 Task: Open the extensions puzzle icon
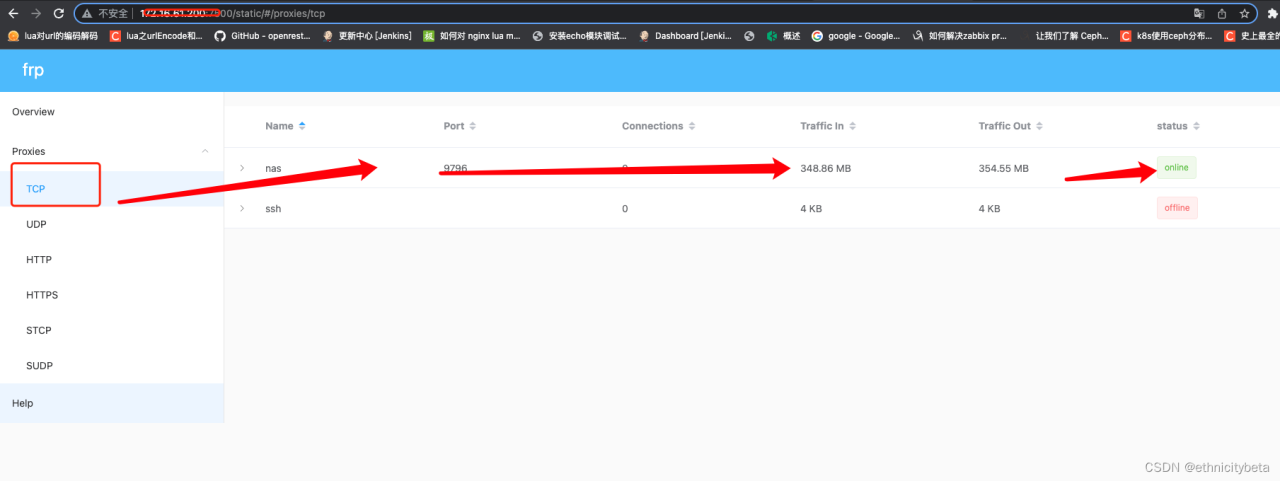click(1272, 14)
